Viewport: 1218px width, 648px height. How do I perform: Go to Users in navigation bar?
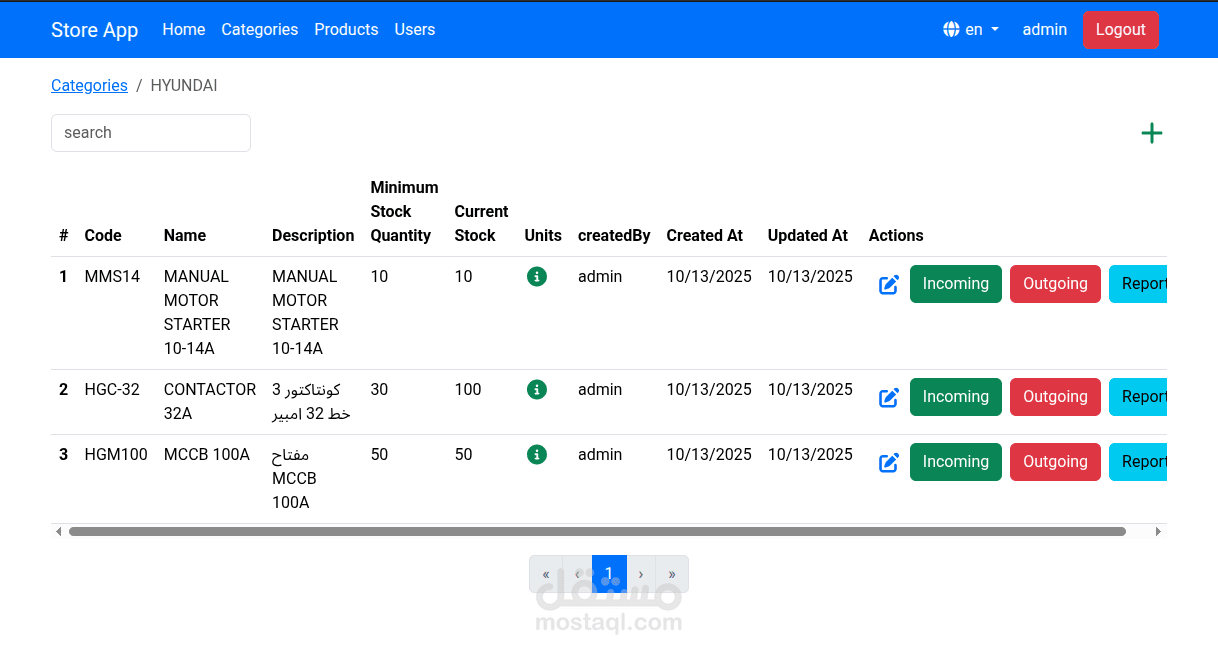pos(414,30)
